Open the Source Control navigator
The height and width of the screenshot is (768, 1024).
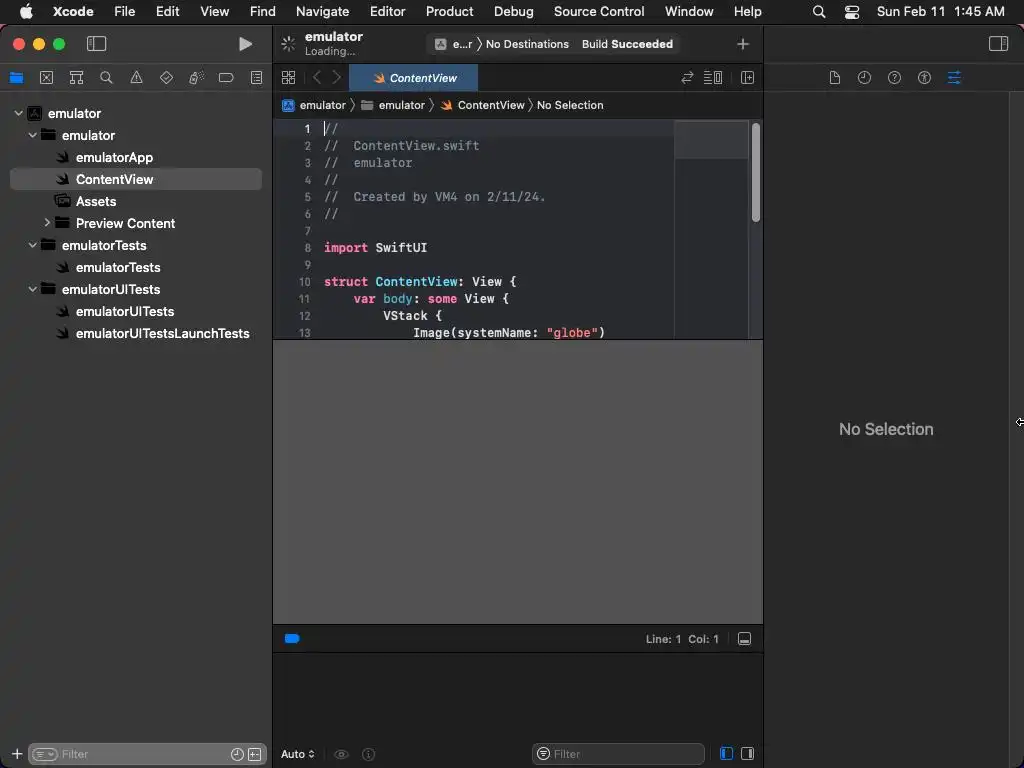pyautogui.click(x=46, y=78)
